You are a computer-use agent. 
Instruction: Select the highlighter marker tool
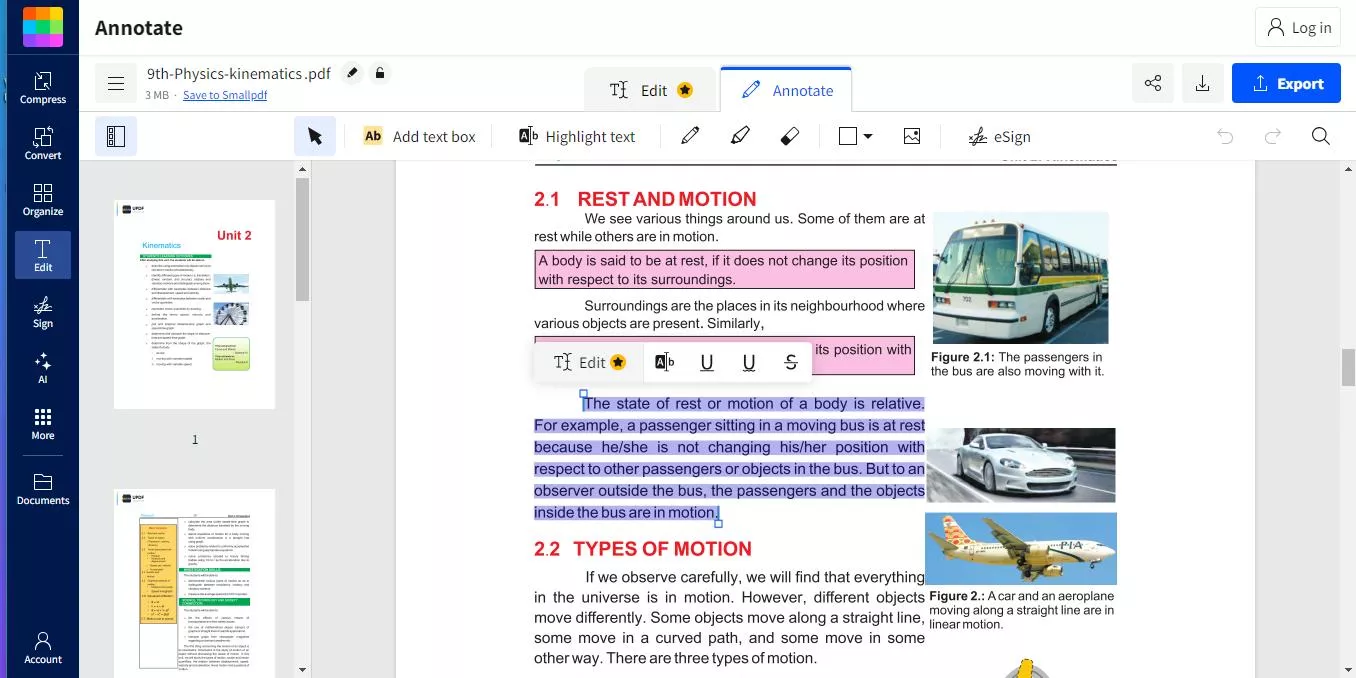tap(740, 135)
